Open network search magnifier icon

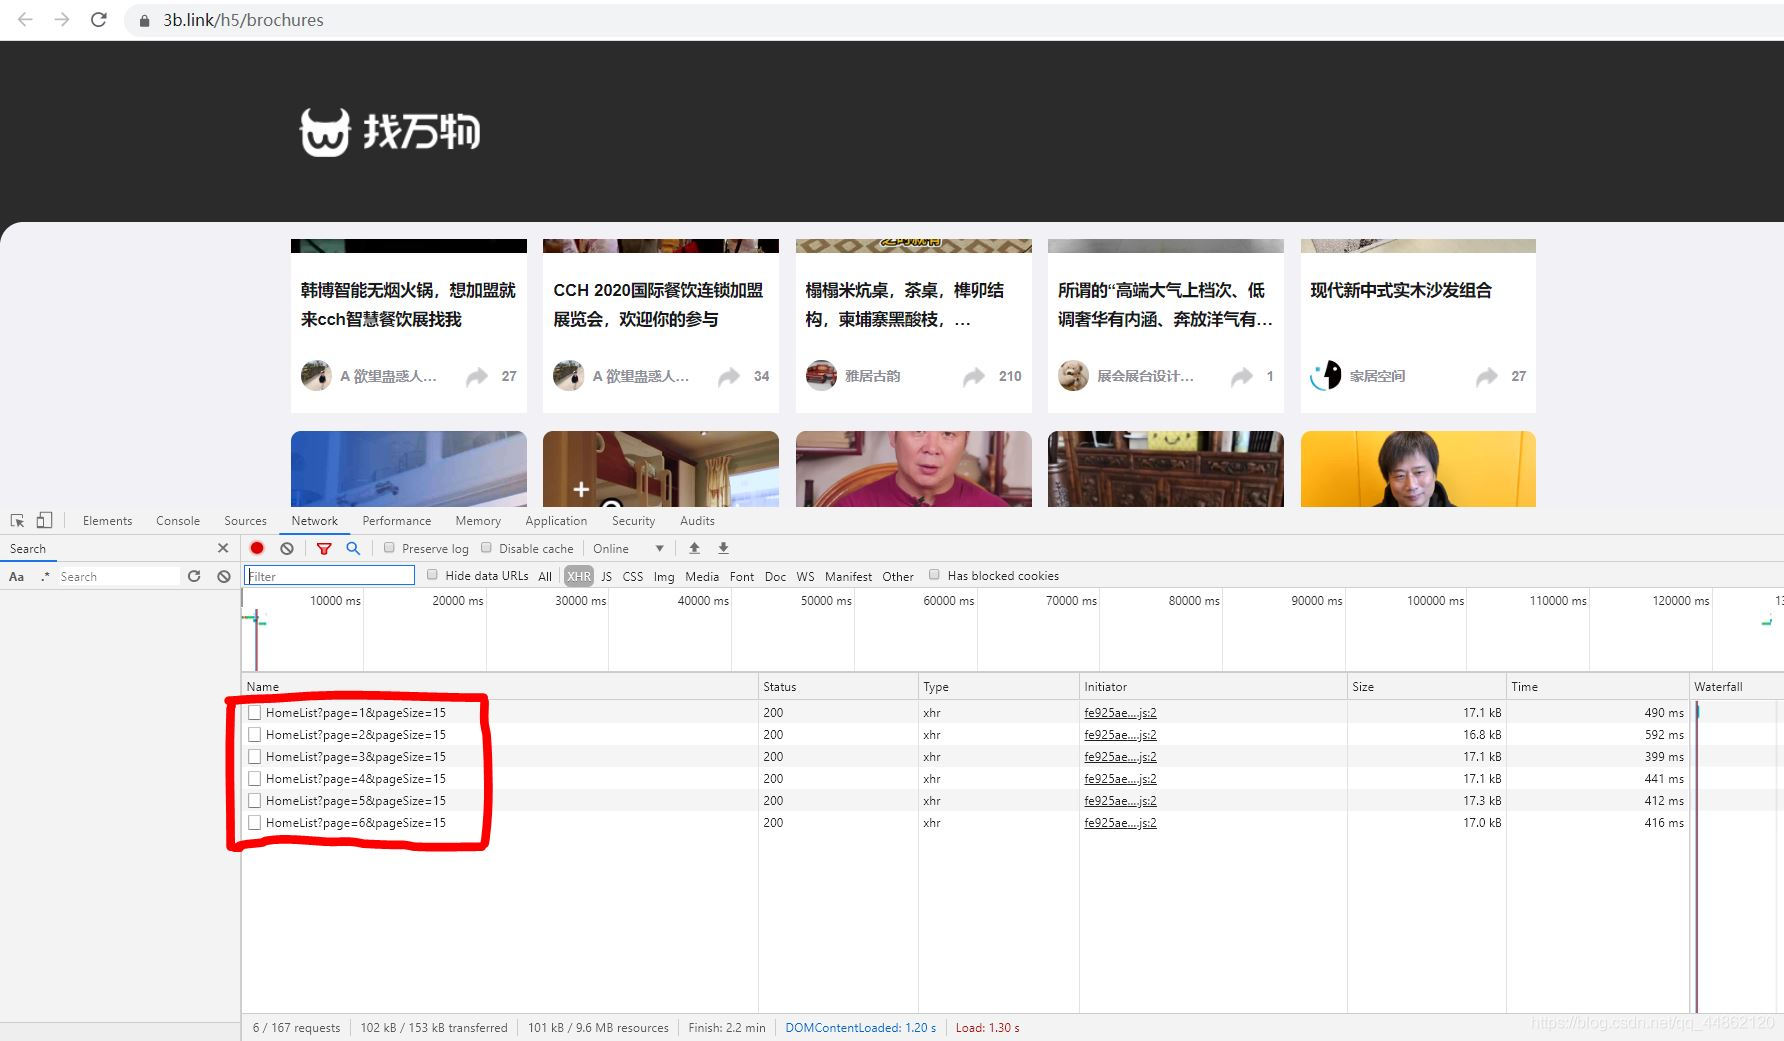353,548
